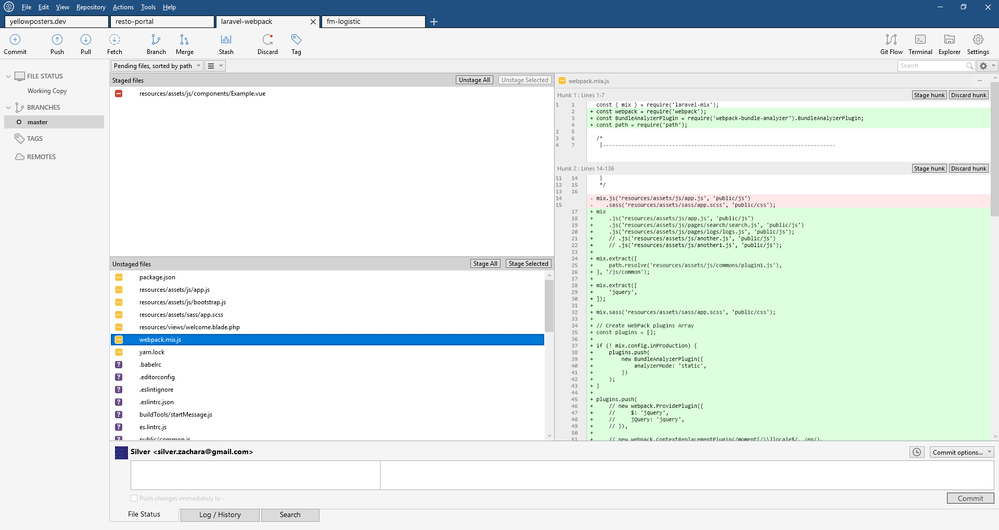999x530 pixels.
Task: Open the Commit options dropdown
Action: coord(961,452)
